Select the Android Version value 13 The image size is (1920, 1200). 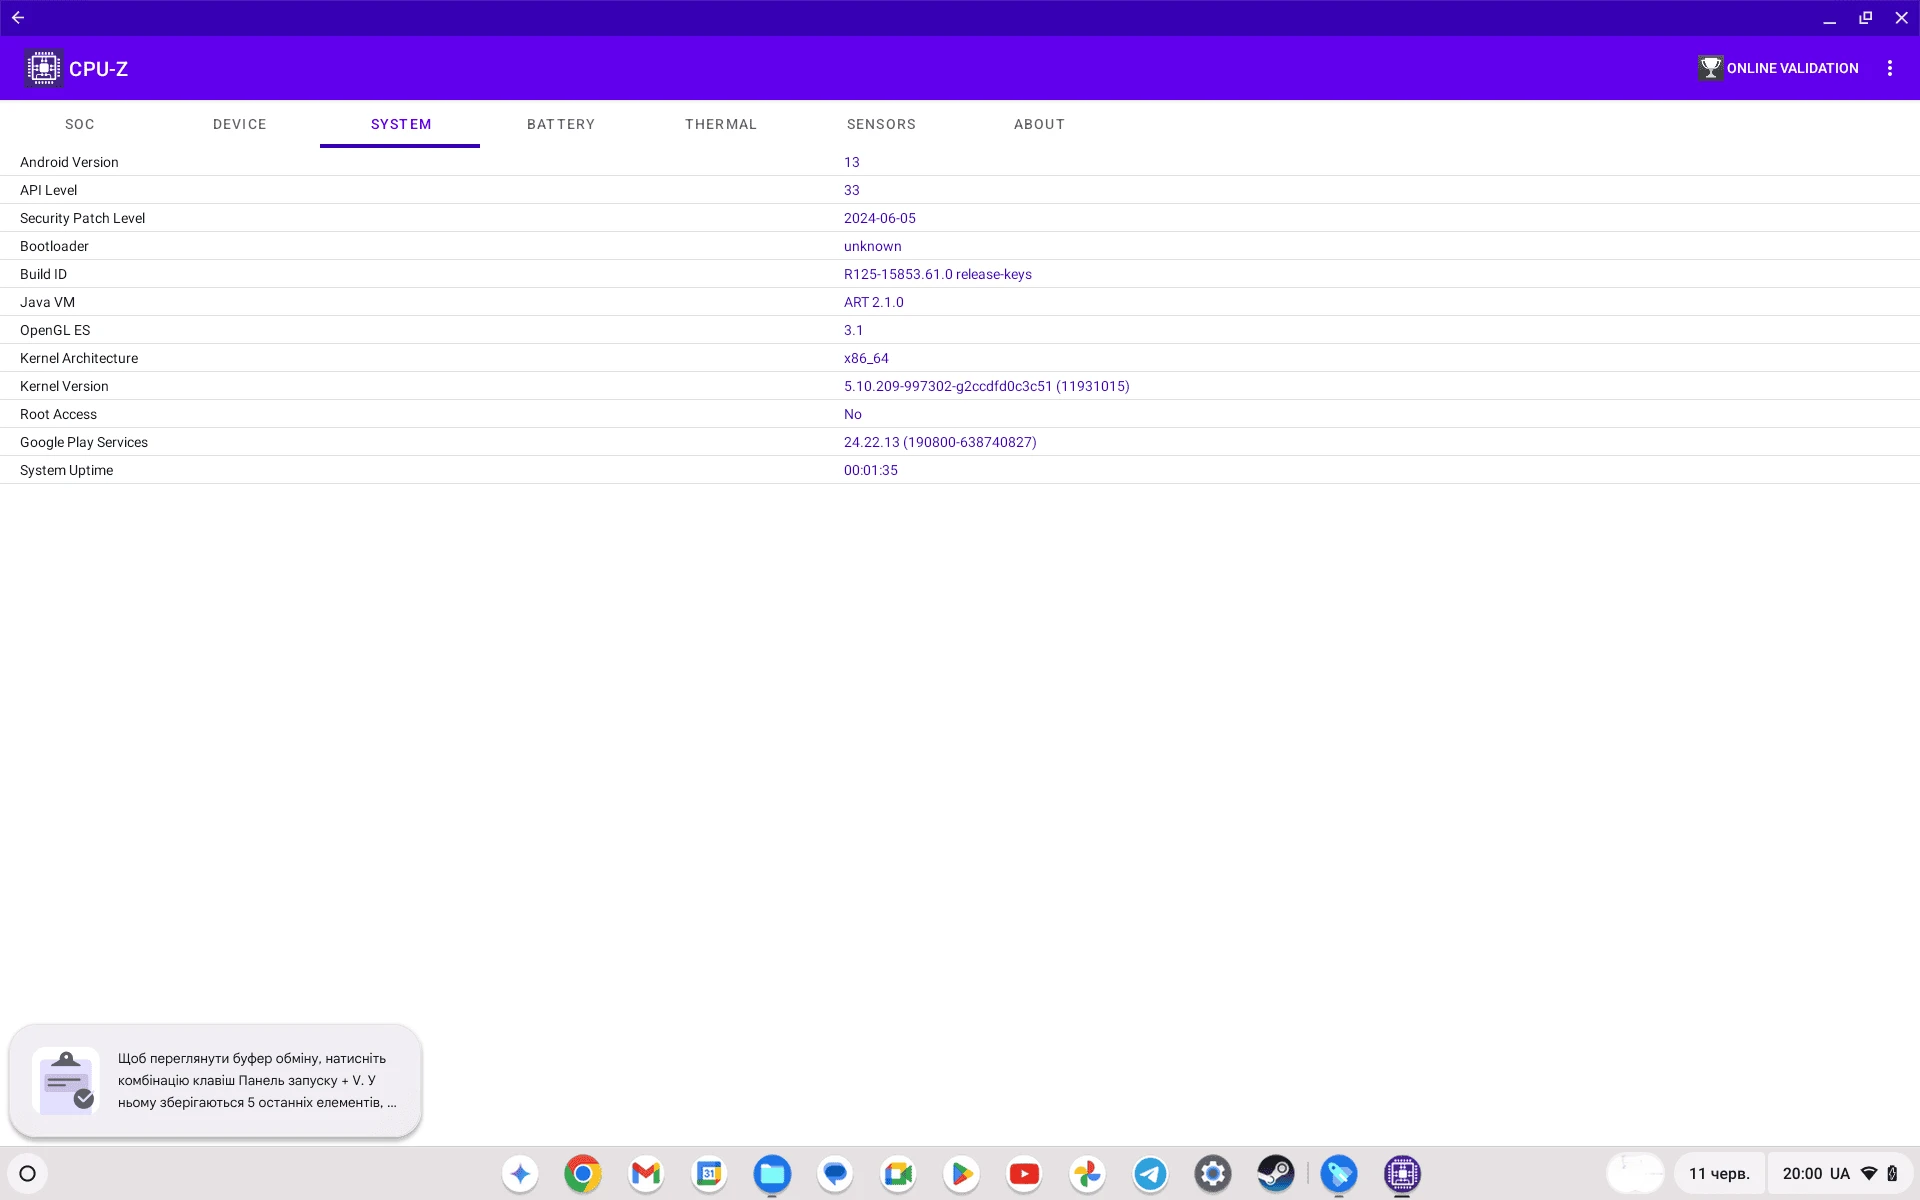pyautogui.click(x=852, y=162)
